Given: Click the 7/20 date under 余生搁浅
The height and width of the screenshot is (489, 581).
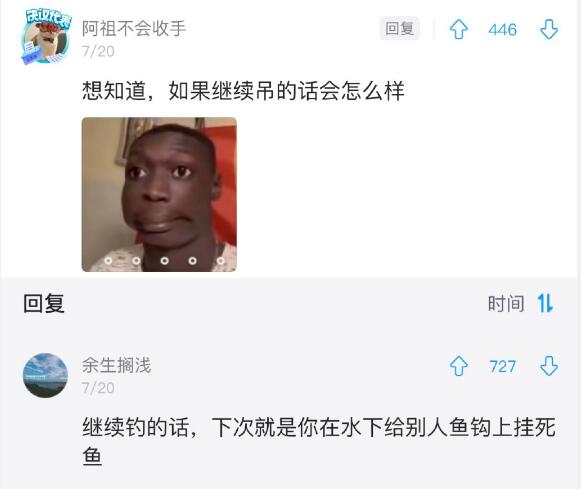Looking at the screenshot, I should [98, 388].
